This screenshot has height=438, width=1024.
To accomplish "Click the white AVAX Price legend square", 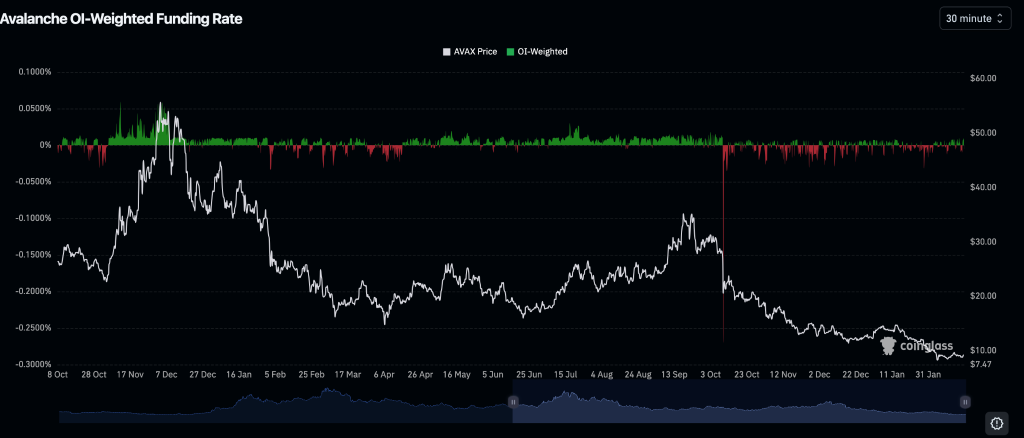I will coord(446,51).
